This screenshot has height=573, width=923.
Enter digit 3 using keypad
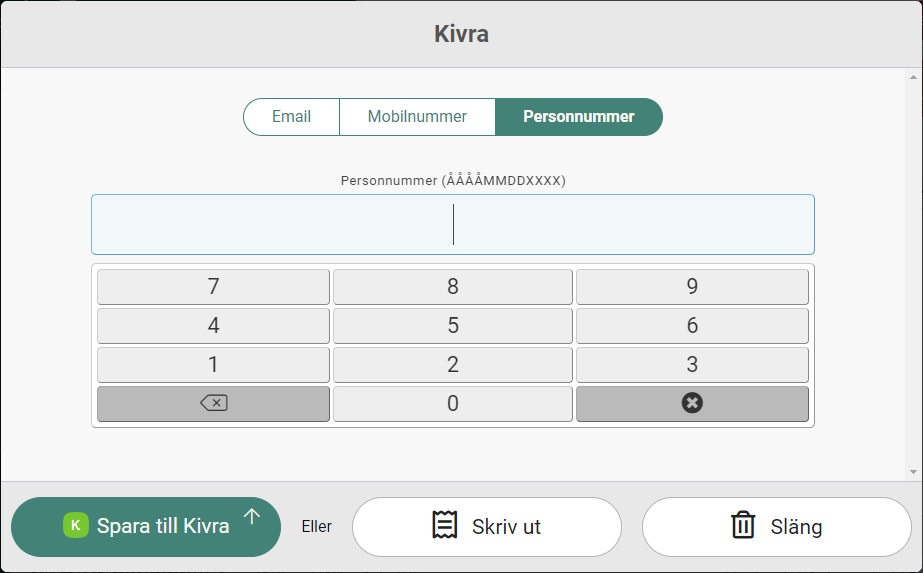click(692, 365)
